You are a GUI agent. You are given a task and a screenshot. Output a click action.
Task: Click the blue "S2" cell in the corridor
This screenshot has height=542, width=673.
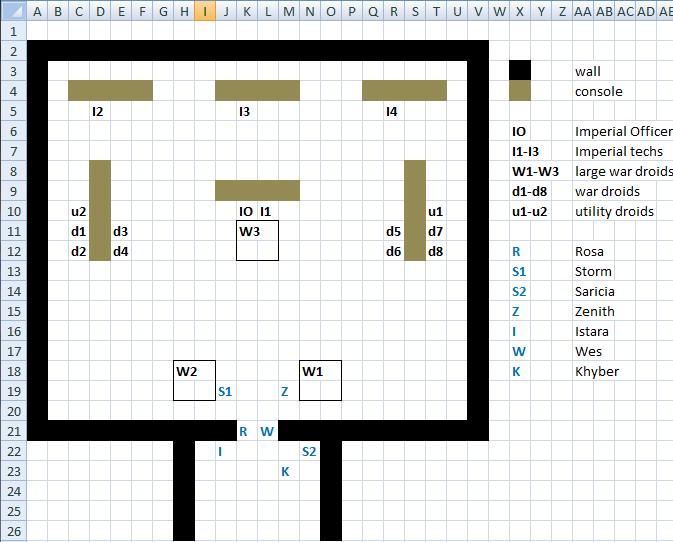(x=310, y=451)
